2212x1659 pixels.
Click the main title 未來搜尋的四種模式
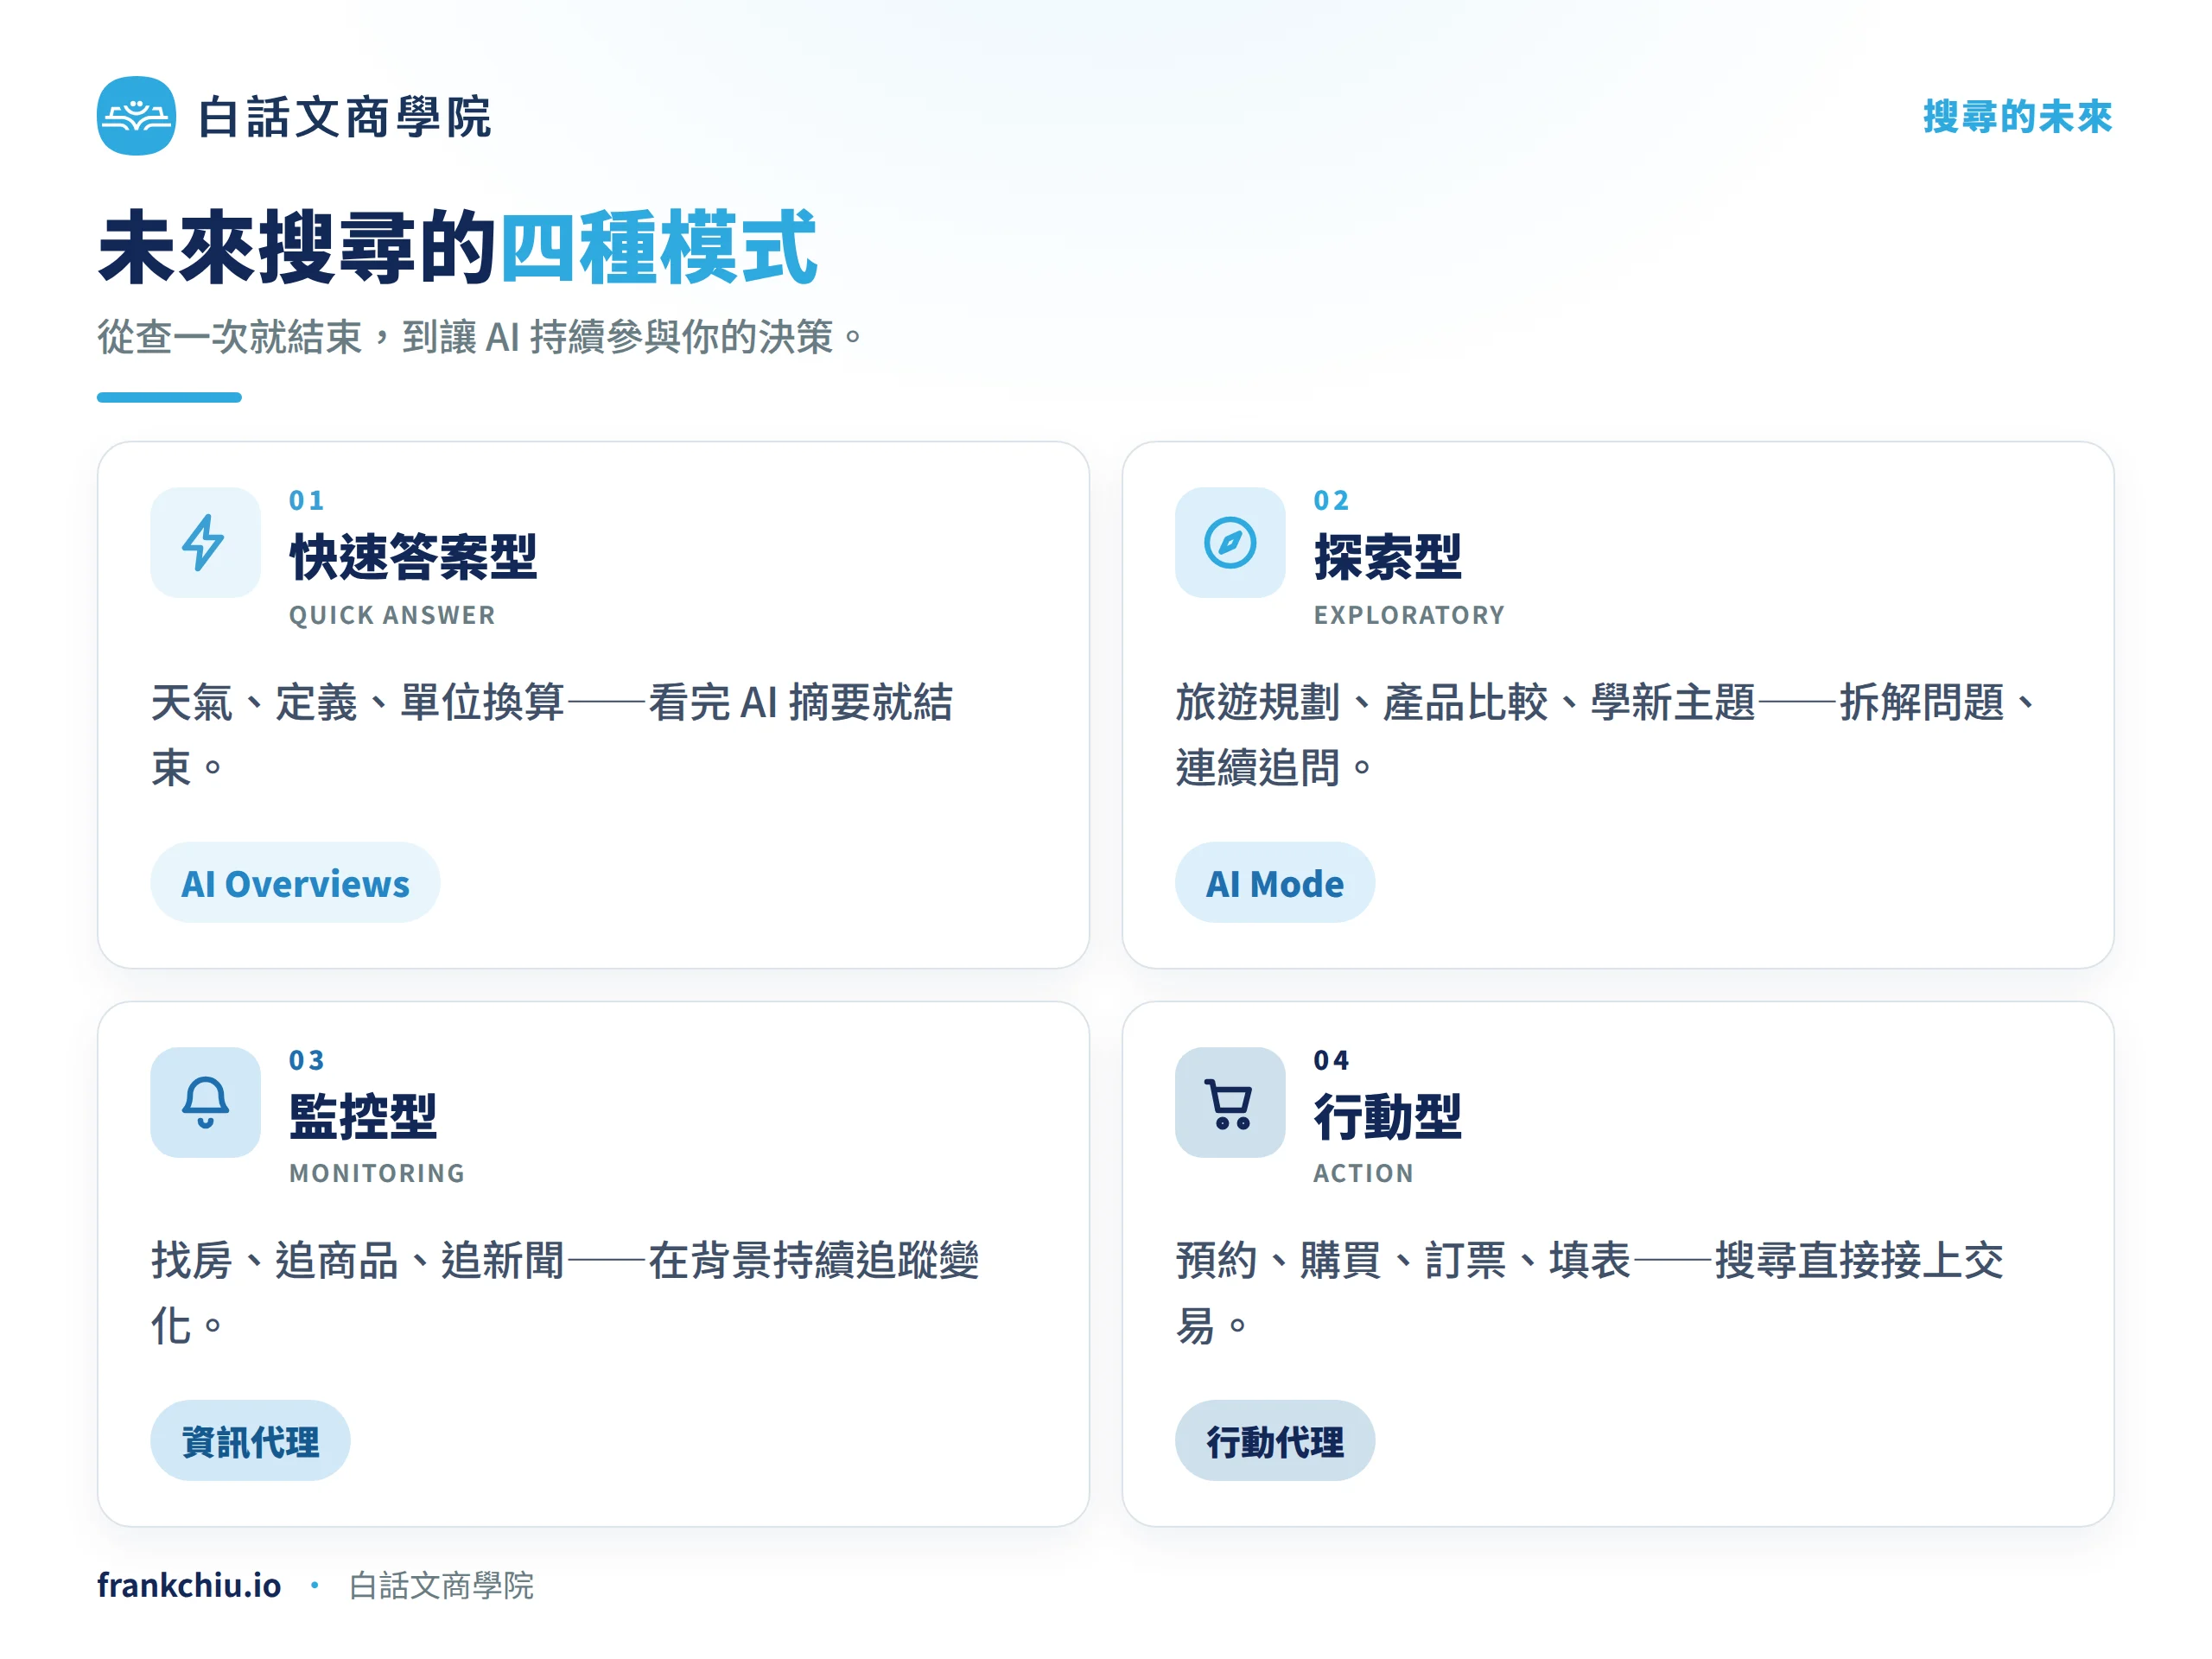pos(458,247)
